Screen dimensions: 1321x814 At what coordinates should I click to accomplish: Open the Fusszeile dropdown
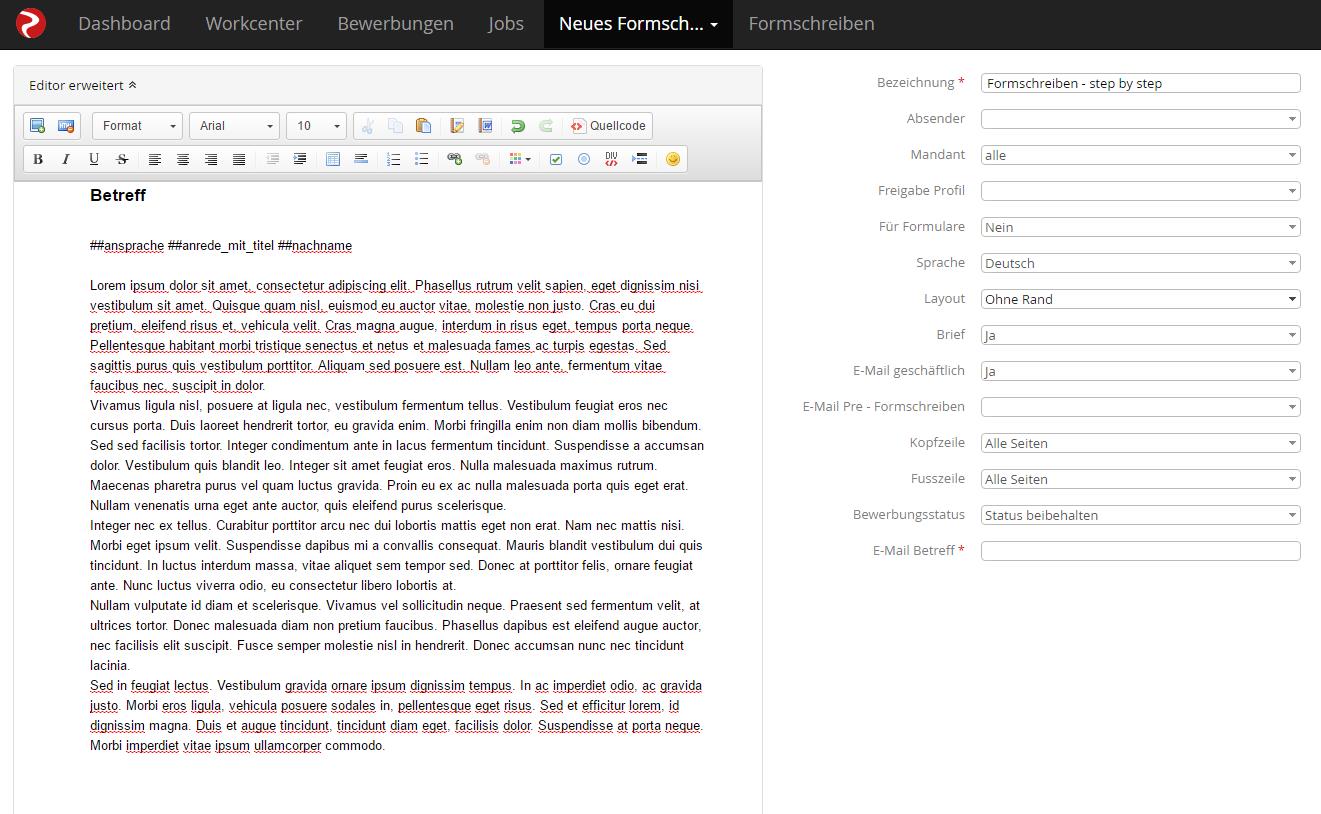1141,479
